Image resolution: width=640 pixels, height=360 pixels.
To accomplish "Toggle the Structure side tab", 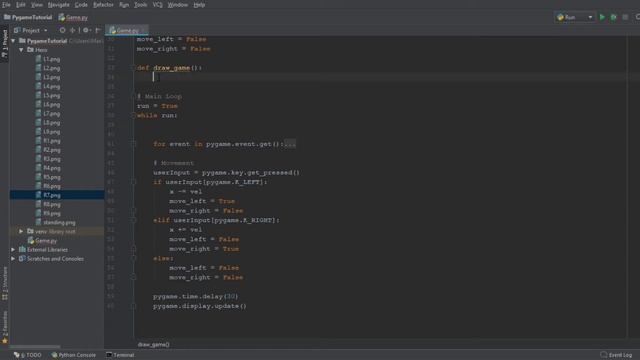I will click(x=4, y=283).
